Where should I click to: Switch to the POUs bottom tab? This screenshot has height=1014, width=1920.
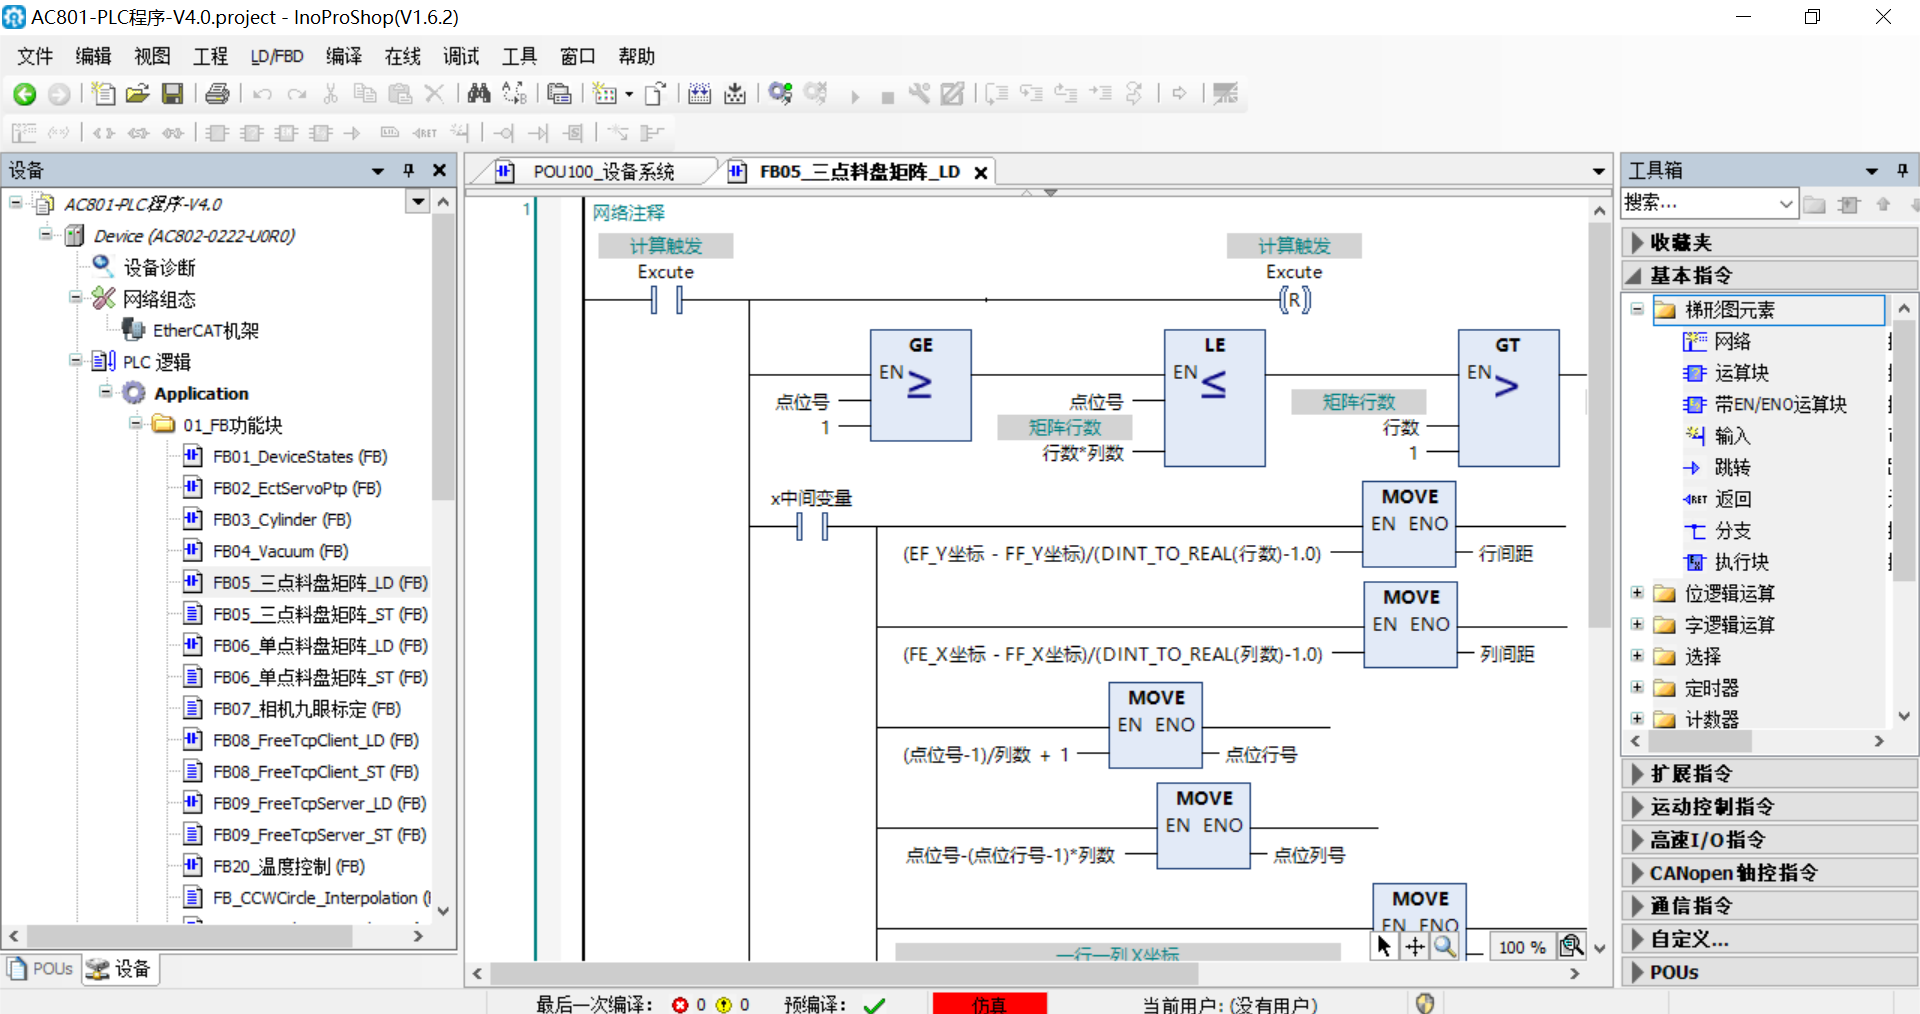41,968
